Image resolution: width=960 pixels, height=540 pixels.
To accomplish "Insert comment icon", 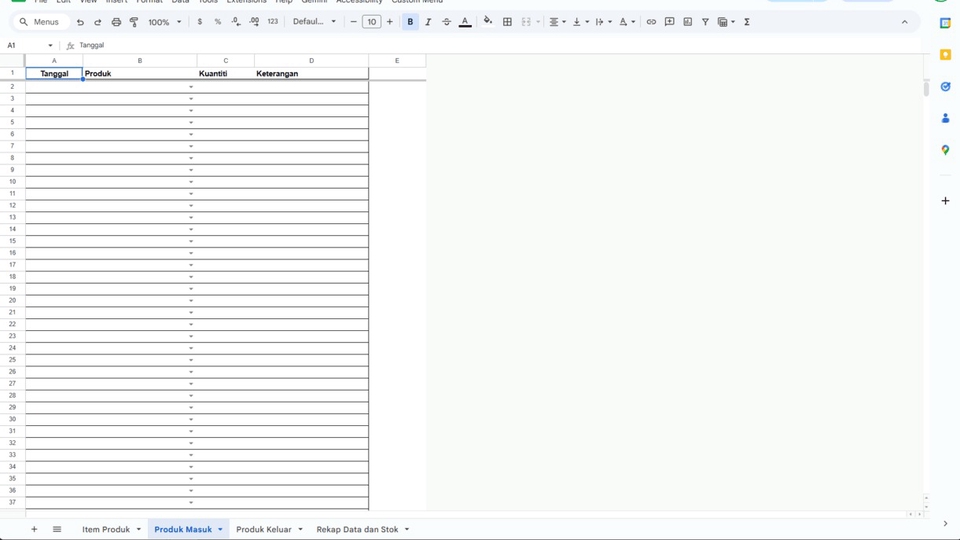I will pos(669,22).
